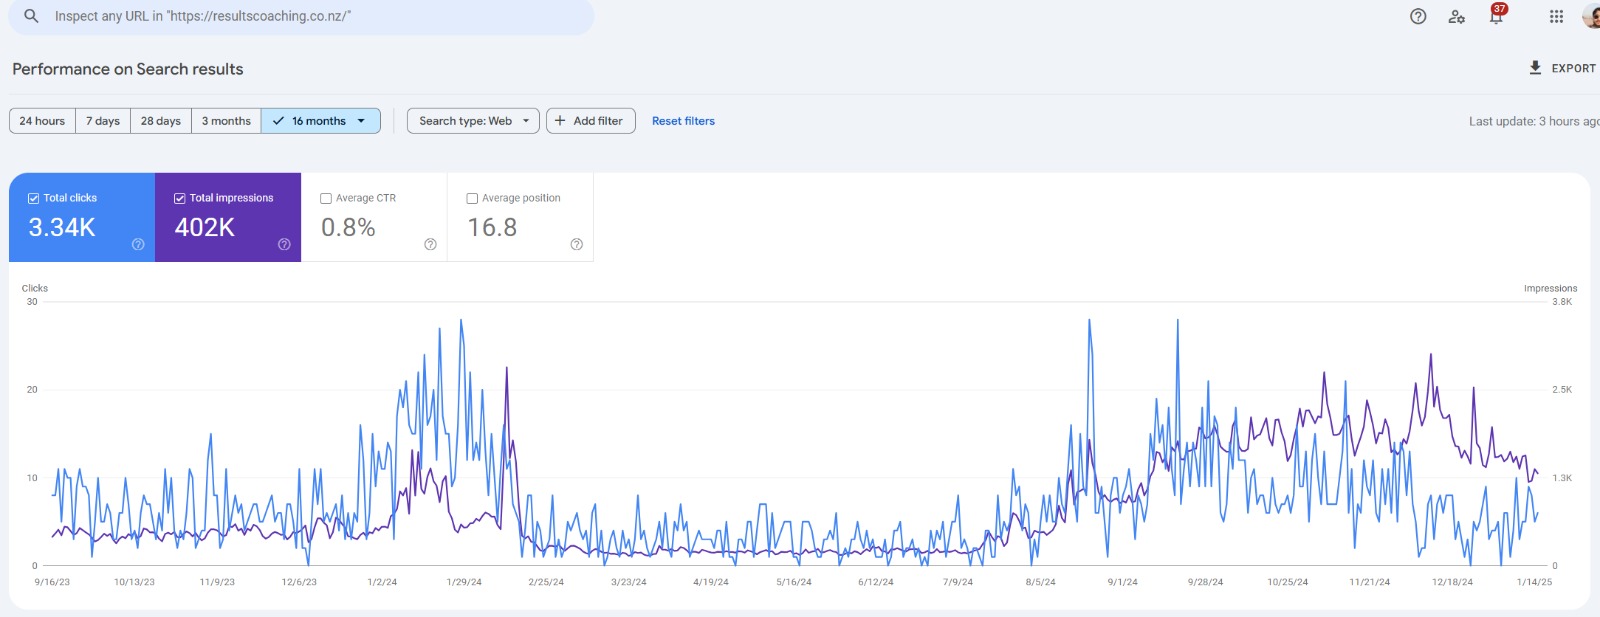Click help icon on Average position card
The width and height of the screenshot is (1600, 617).
(576, 244)
